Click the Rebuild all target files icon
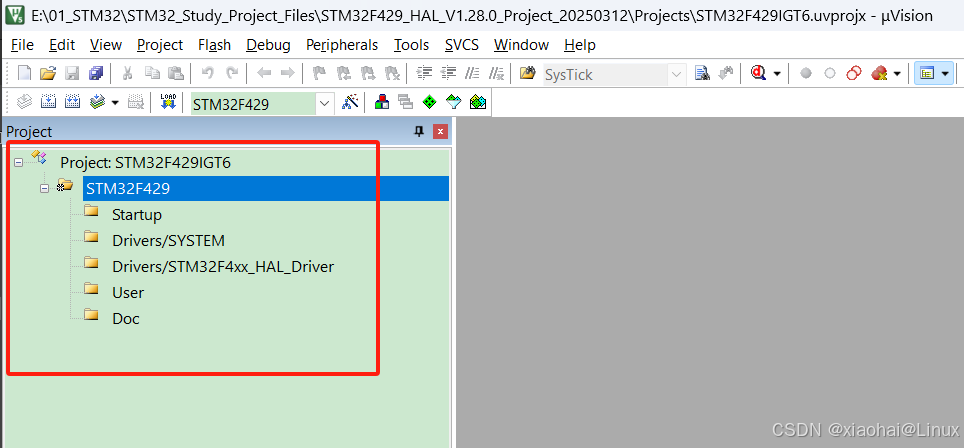The width and height of the screenshot is (964, 448). pyautogui.click(x=73, y=101)
